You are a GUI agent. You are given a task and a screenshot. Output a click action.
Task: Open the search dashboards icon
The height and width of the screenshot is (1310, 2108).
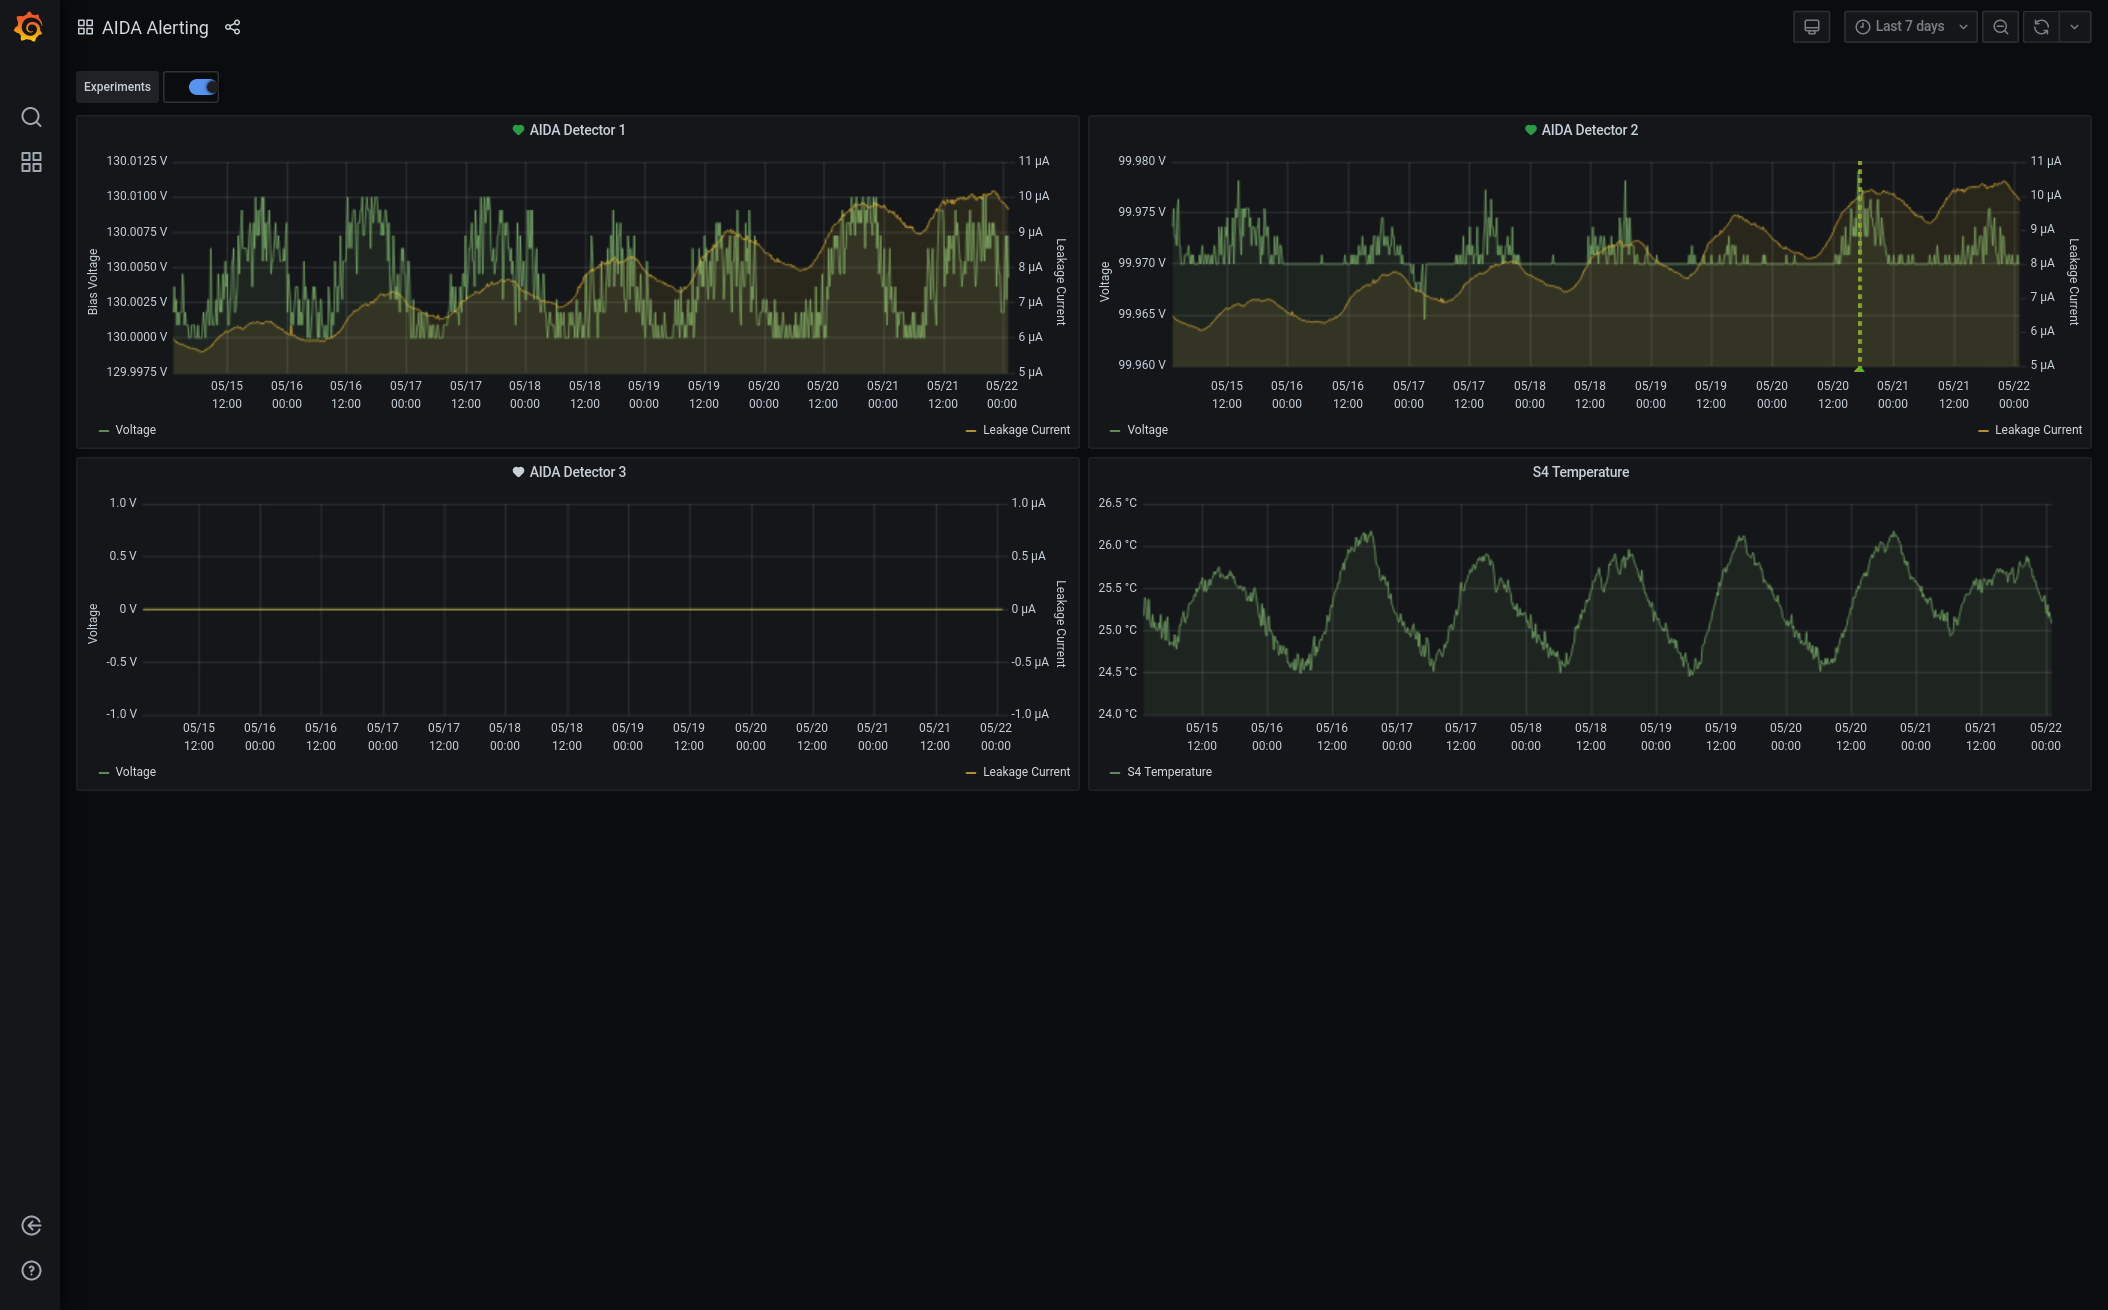pos(31,117)
